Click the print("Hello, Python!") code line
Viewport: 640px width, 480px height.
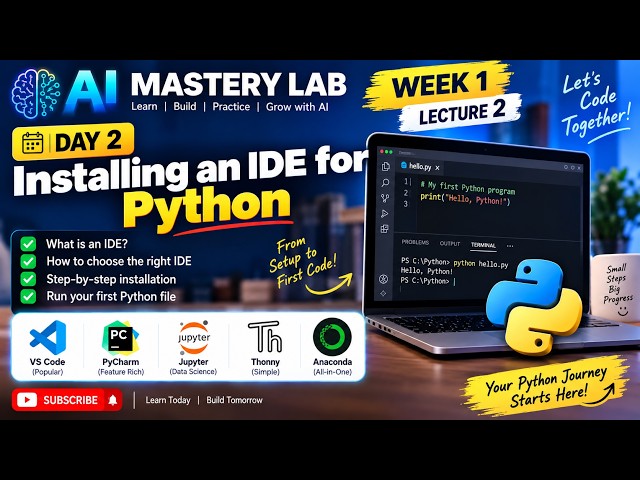(465, 199)
